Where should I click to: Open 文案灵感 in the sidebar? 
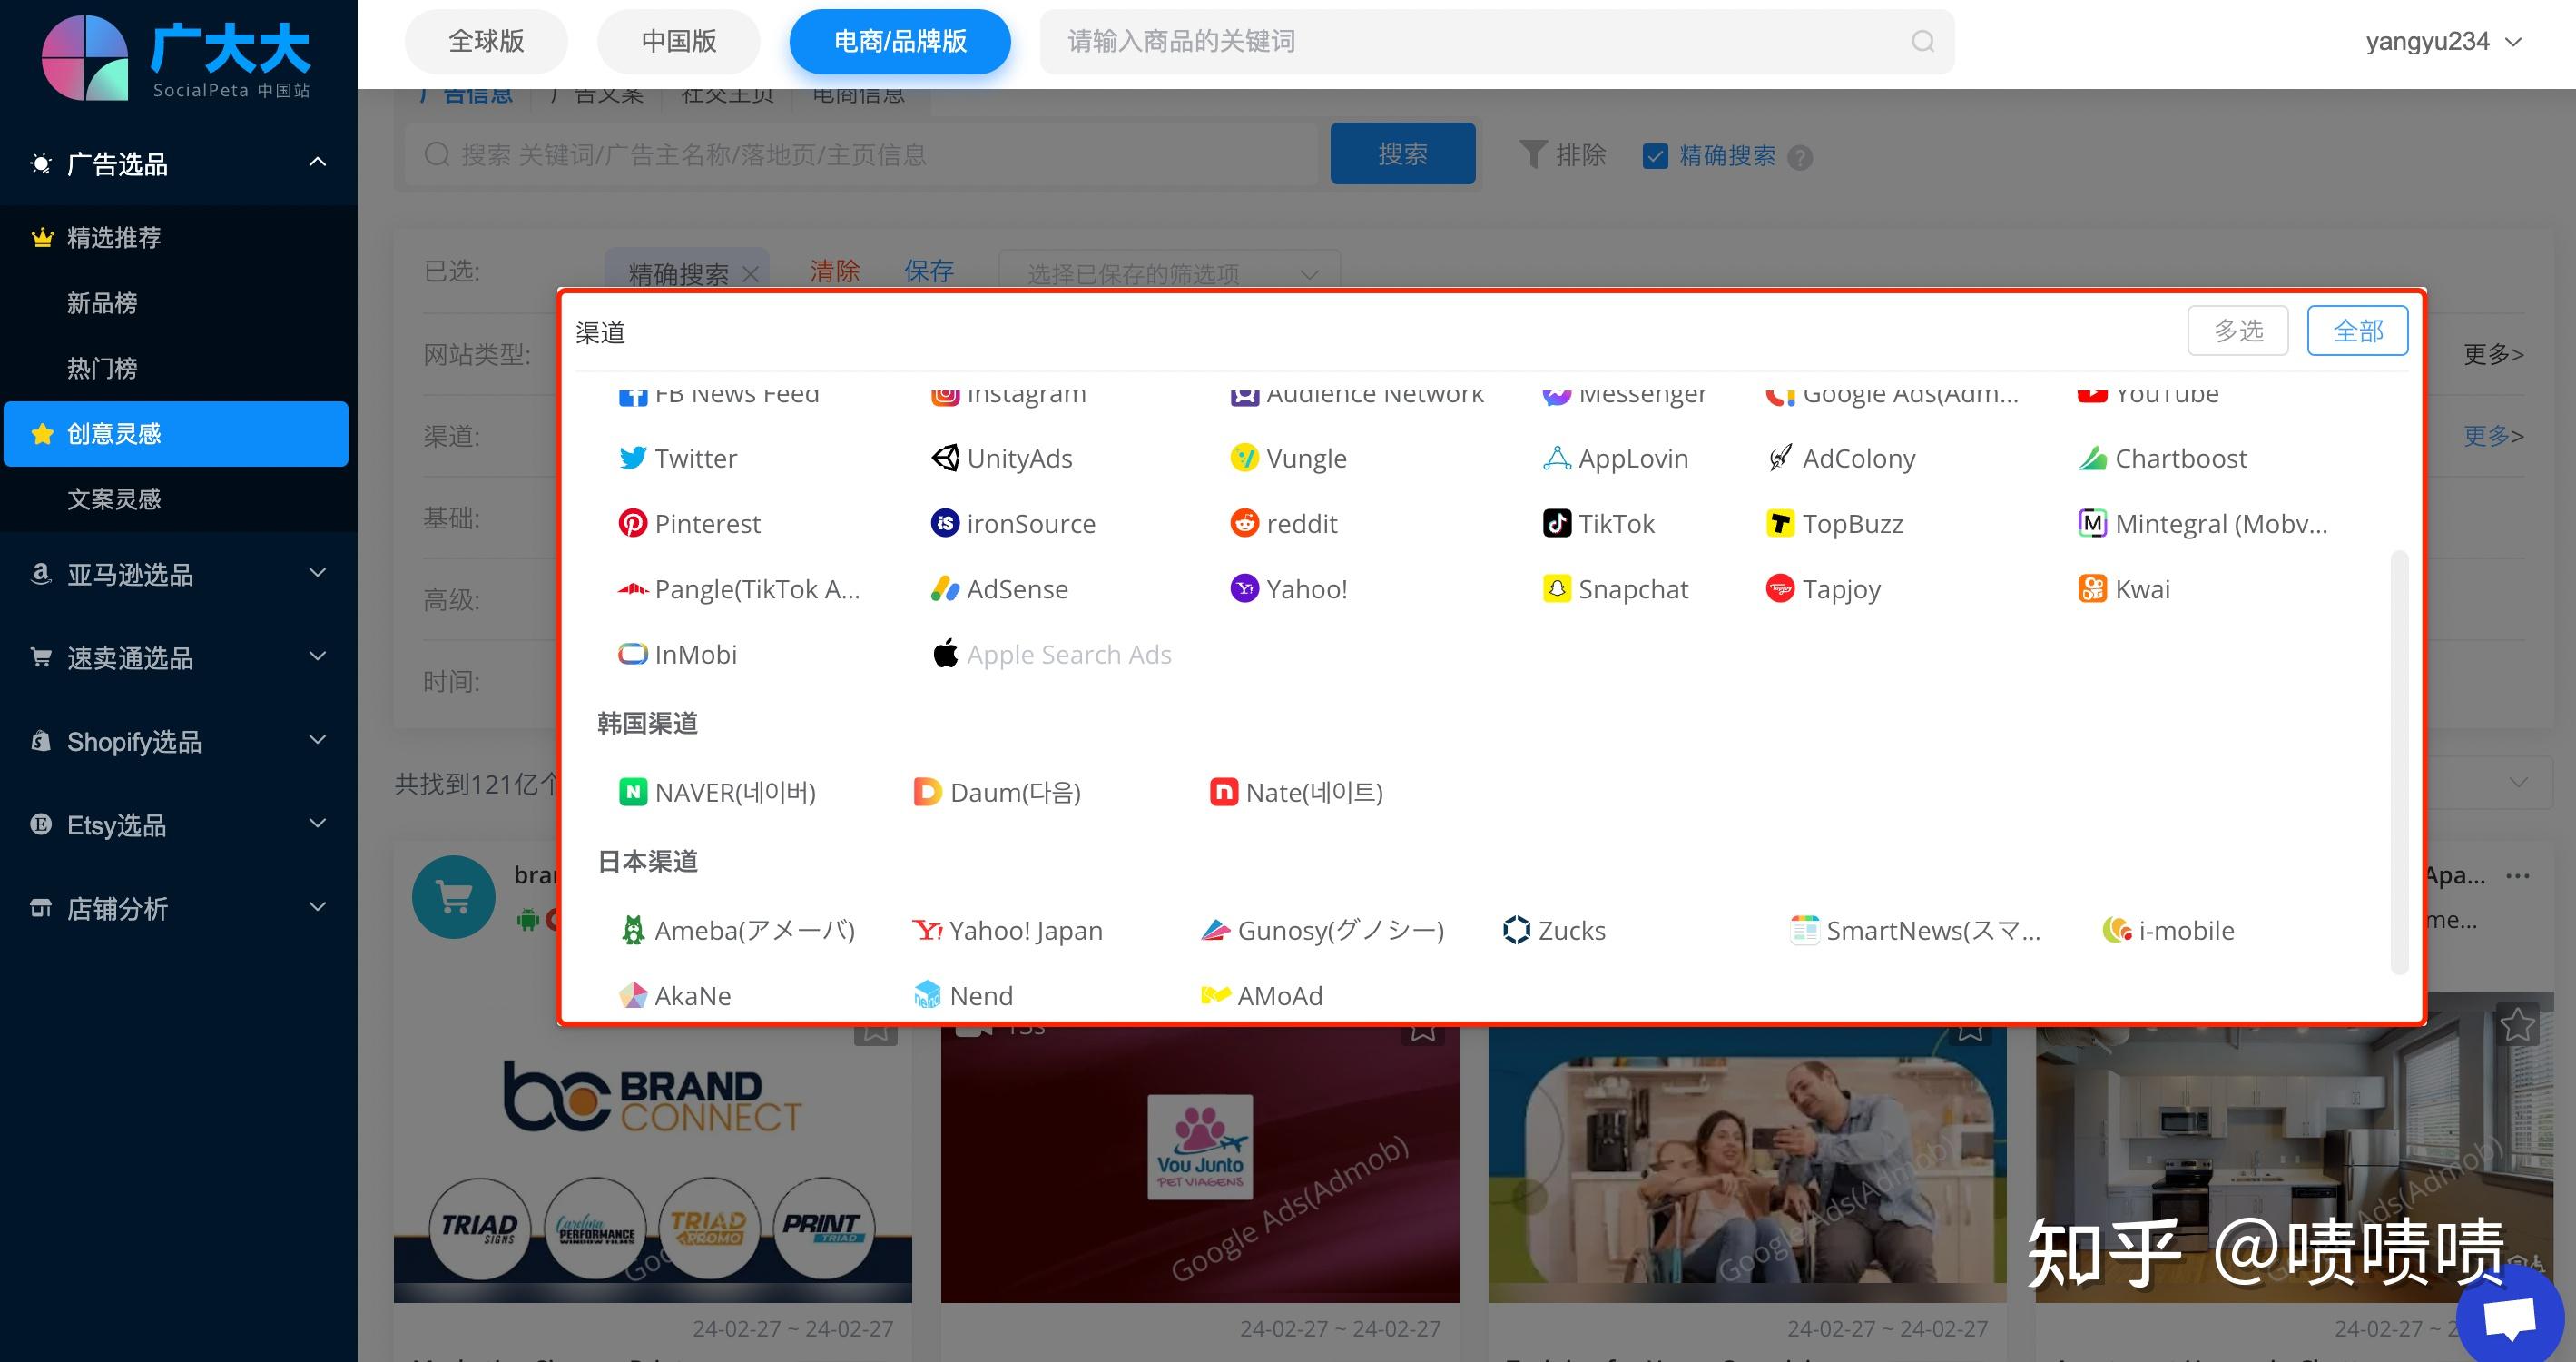coord(114,499)
